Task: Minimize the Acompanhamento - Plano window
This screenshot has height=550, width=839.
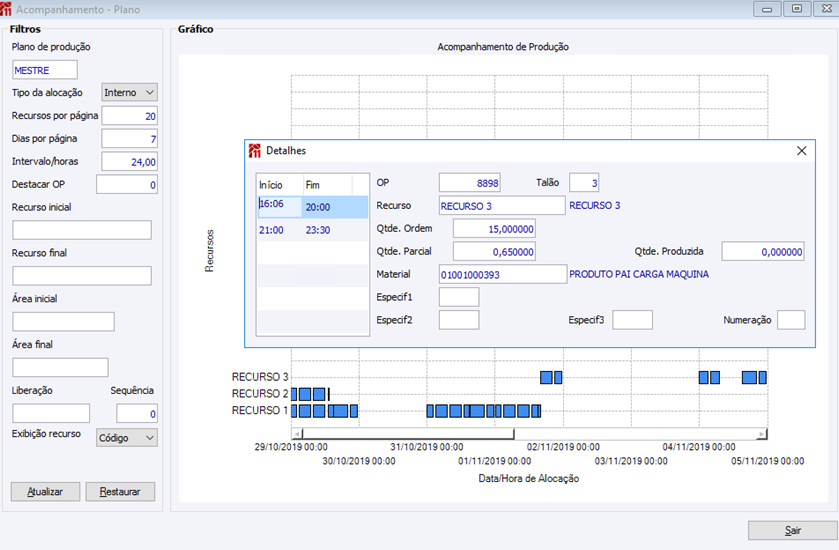Action: click(769, 9)
